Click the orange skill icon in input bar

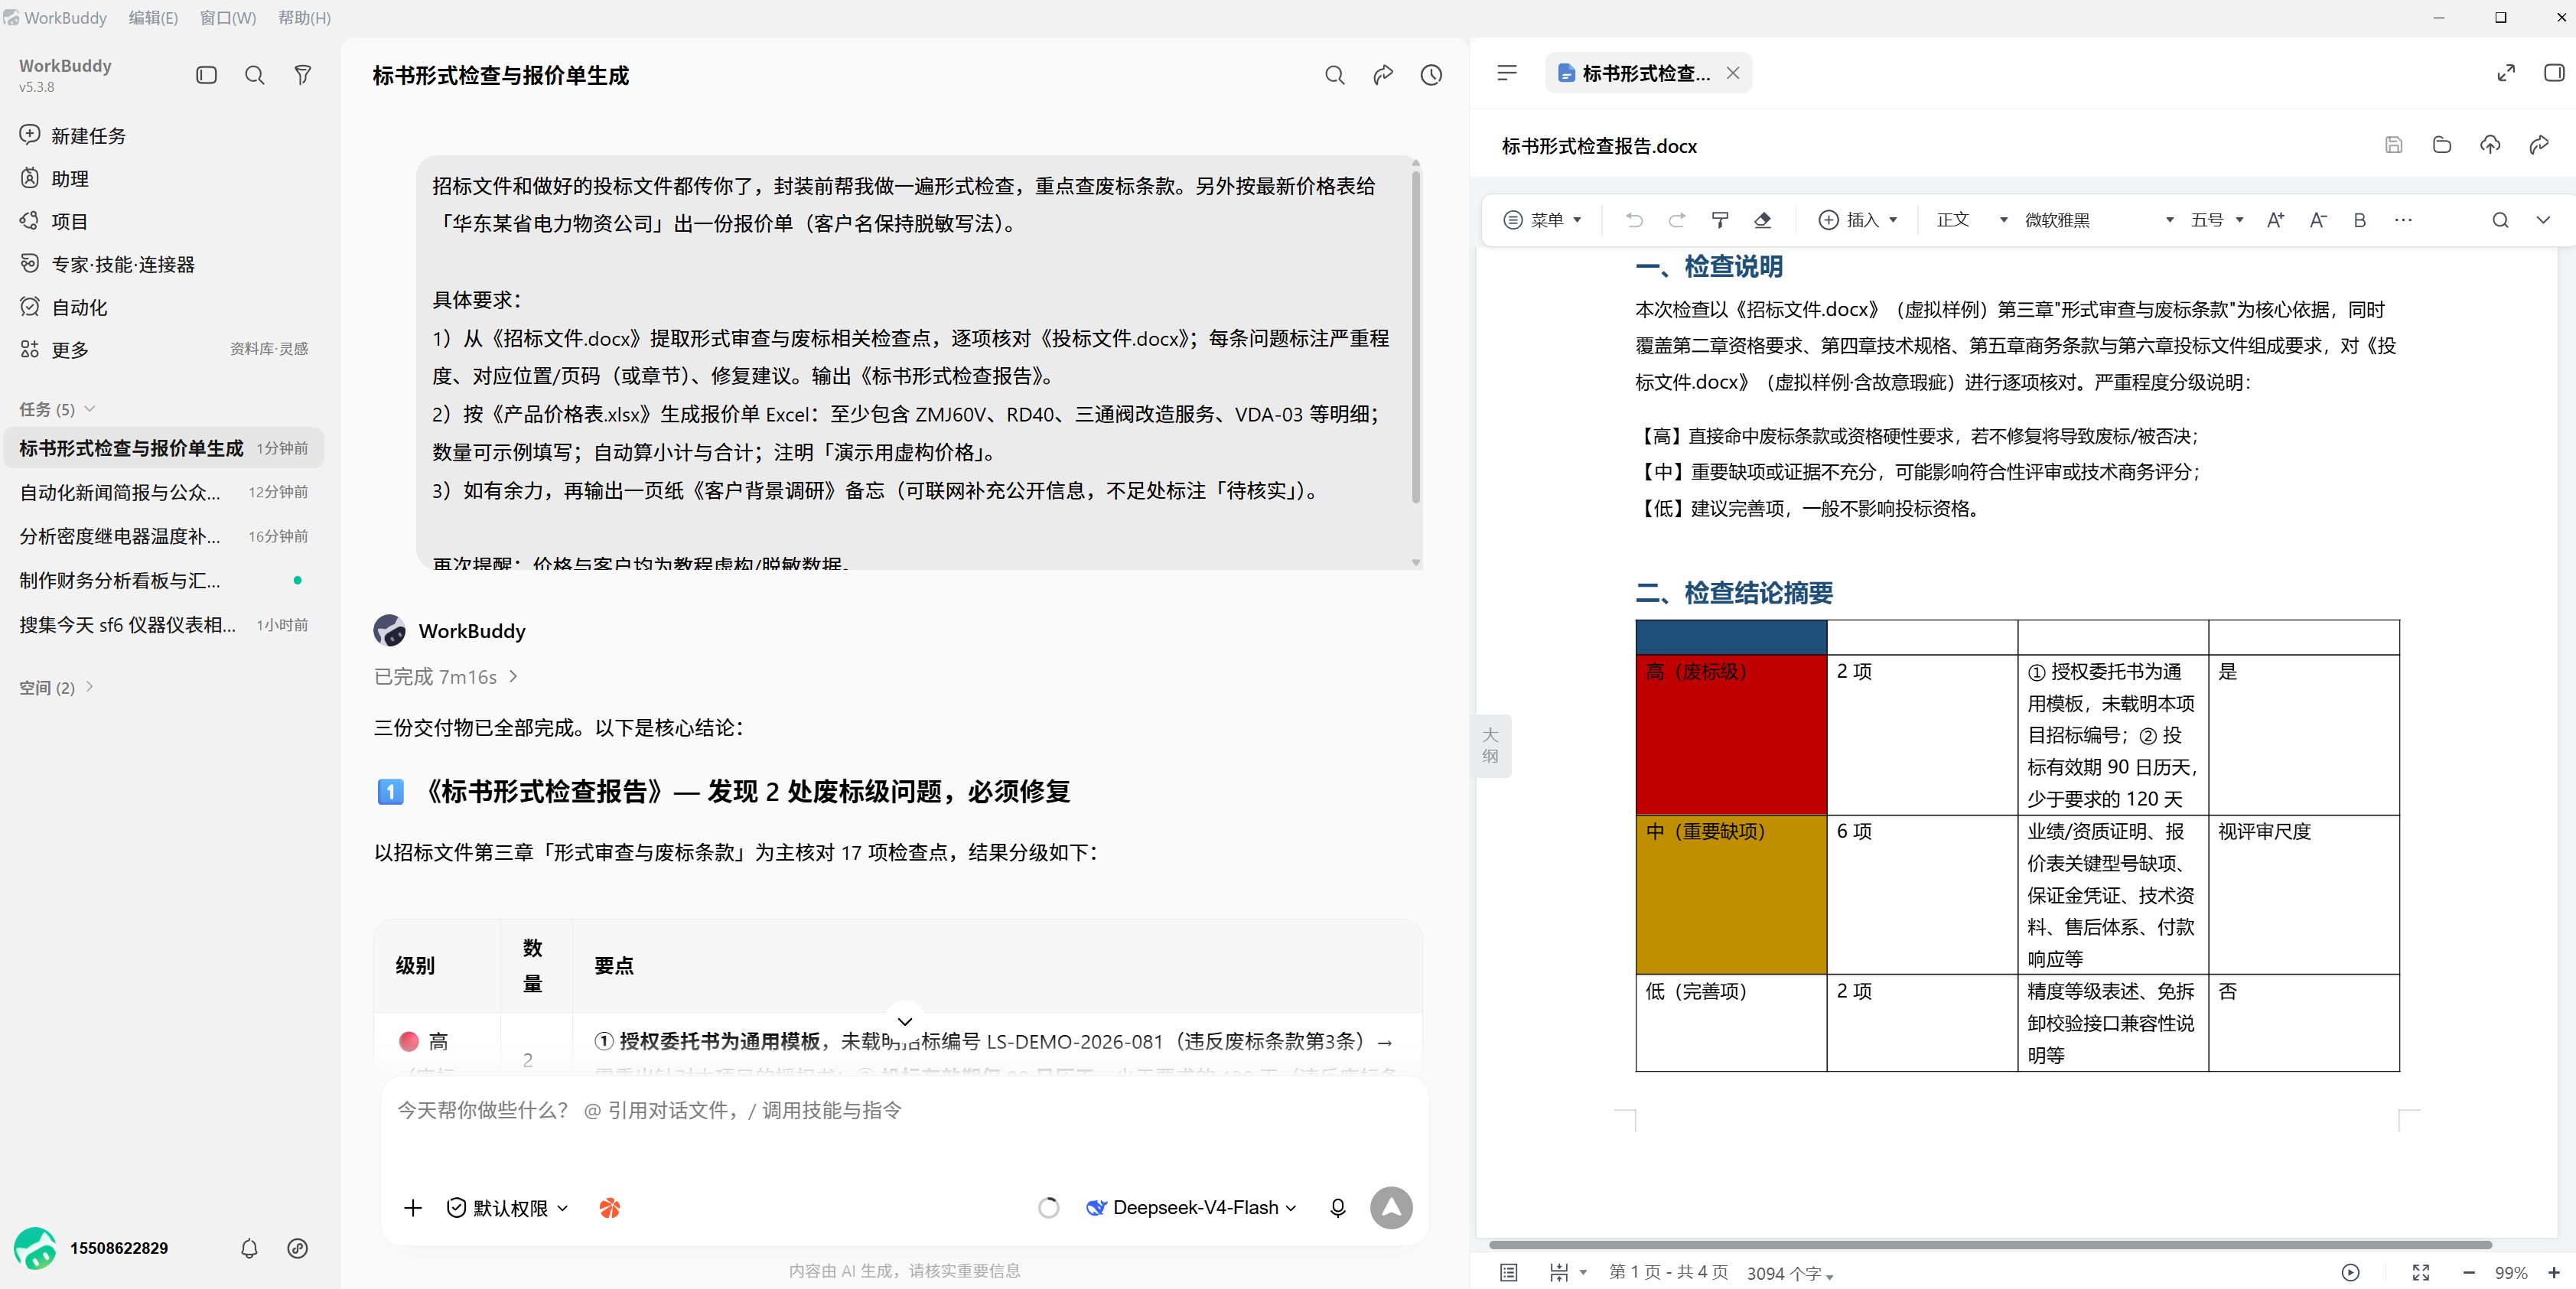[609, 1208]
